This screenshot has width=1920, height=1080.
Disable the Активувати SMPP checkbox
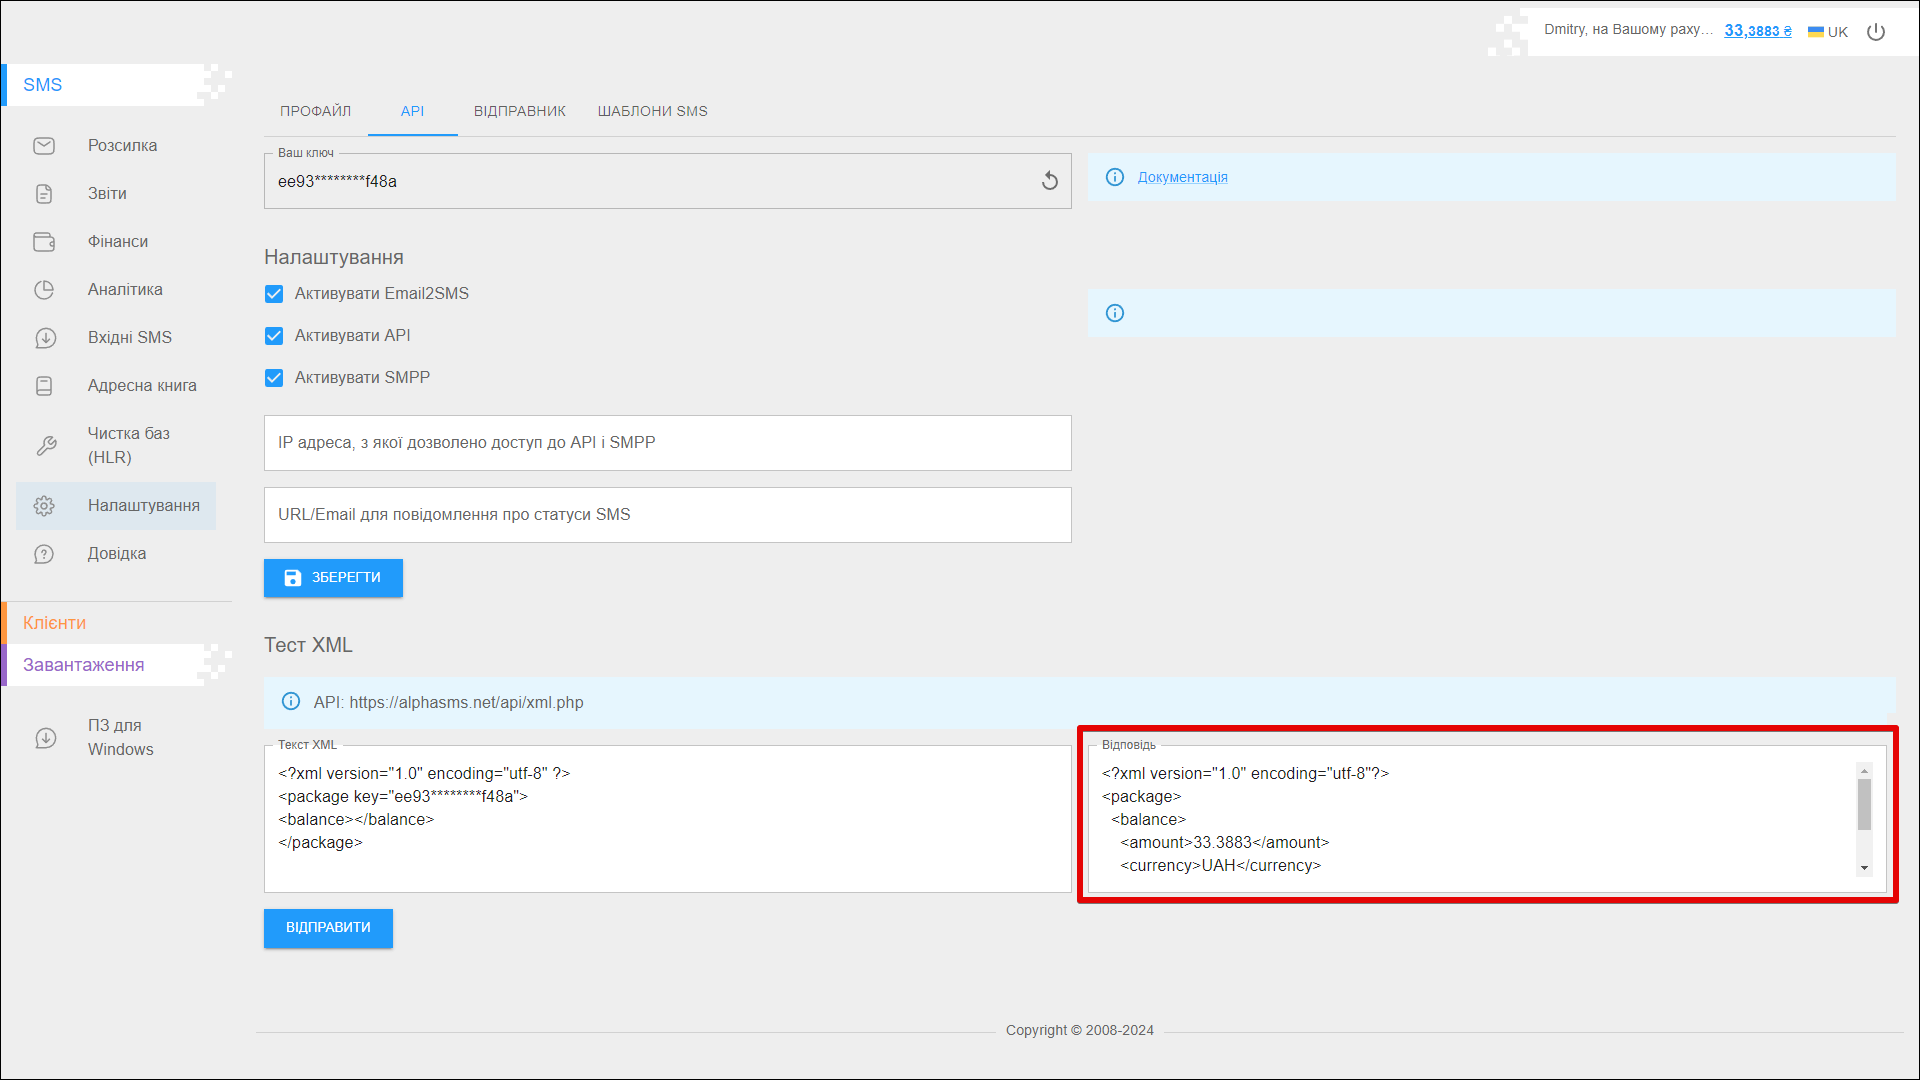point(274,378)
